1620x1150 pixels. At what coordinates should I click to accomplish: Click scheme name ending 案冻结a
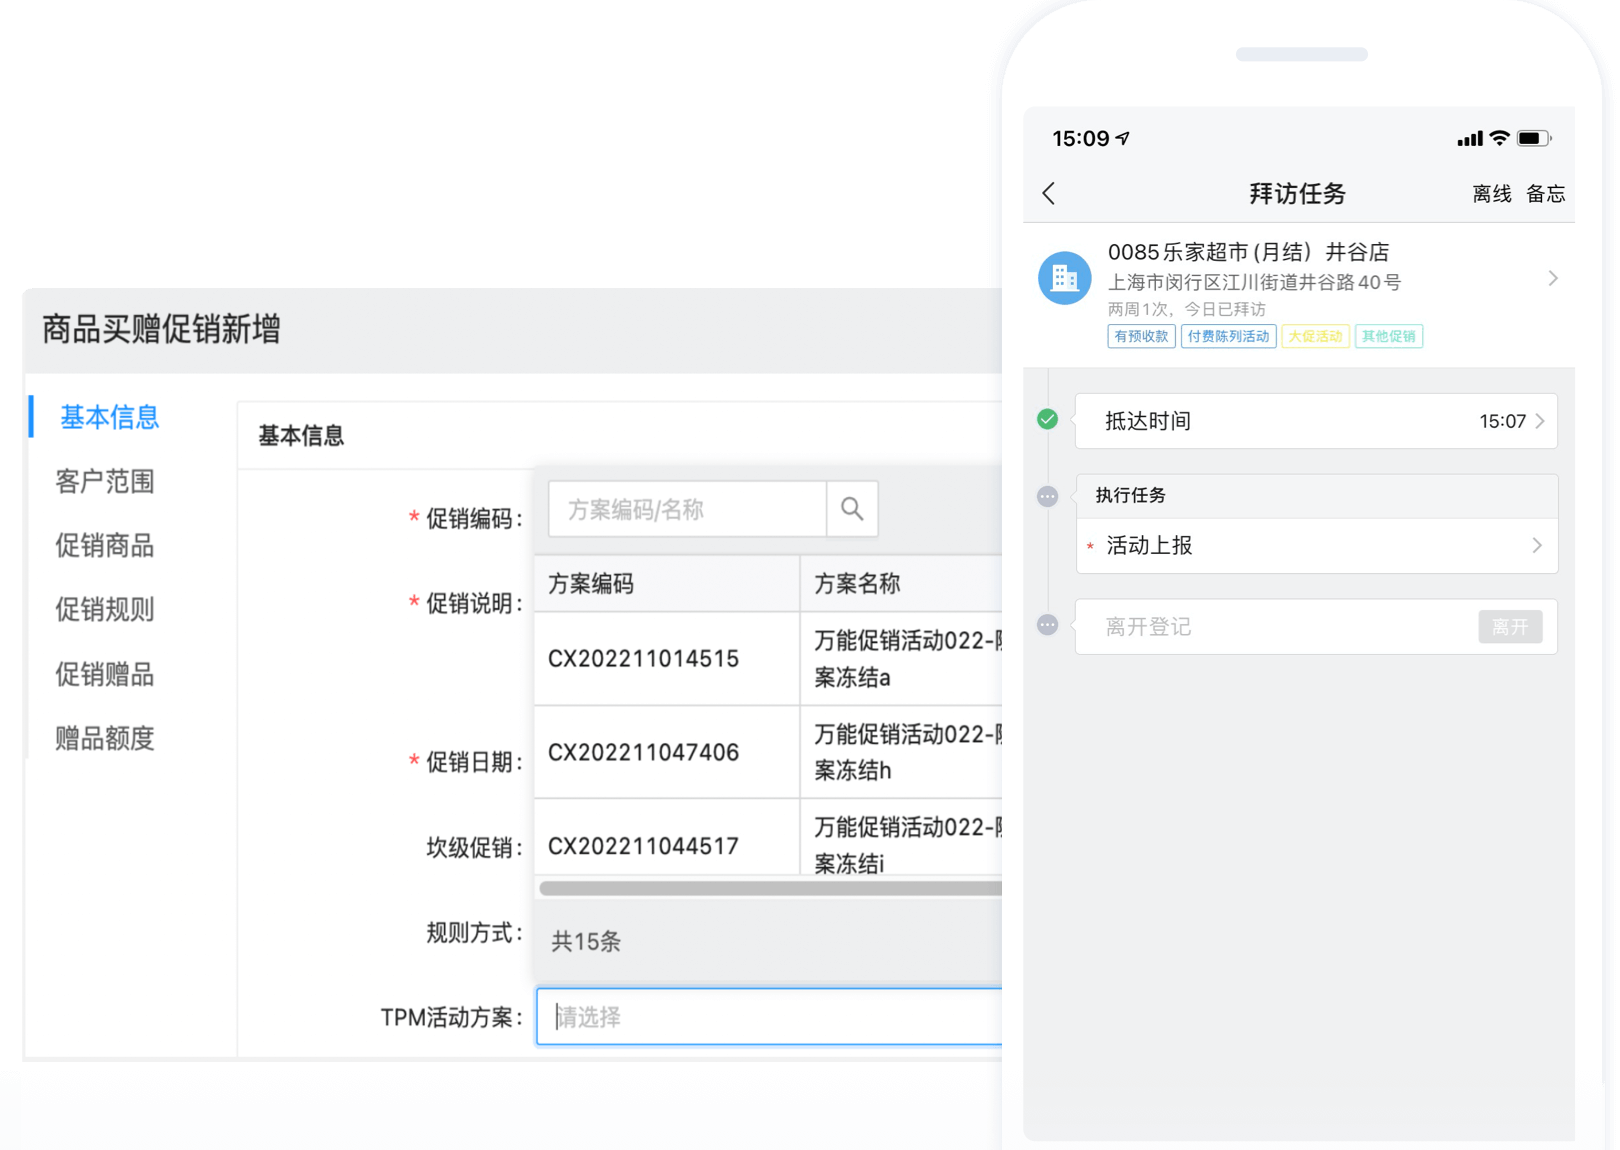907,659
